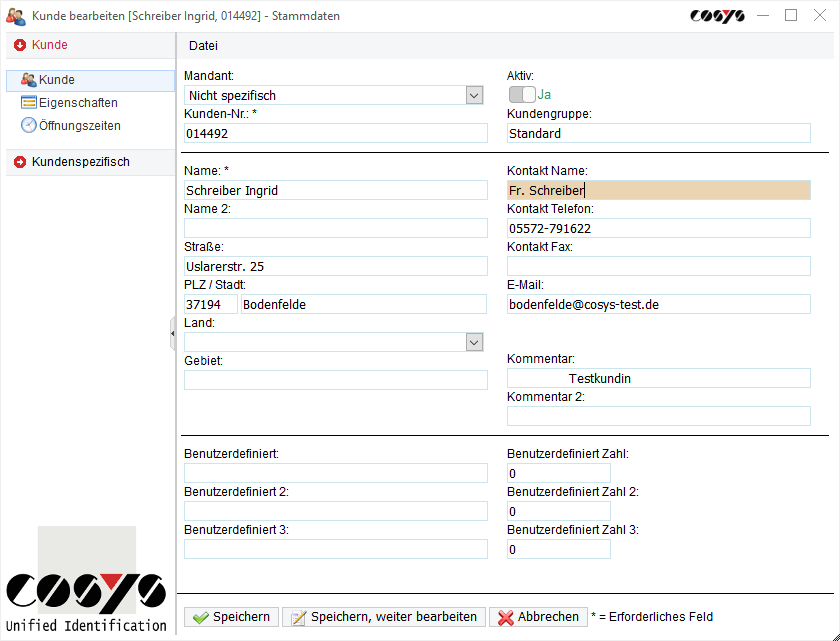Click the COSYS logo in the title bar

(x=716, y=16)
